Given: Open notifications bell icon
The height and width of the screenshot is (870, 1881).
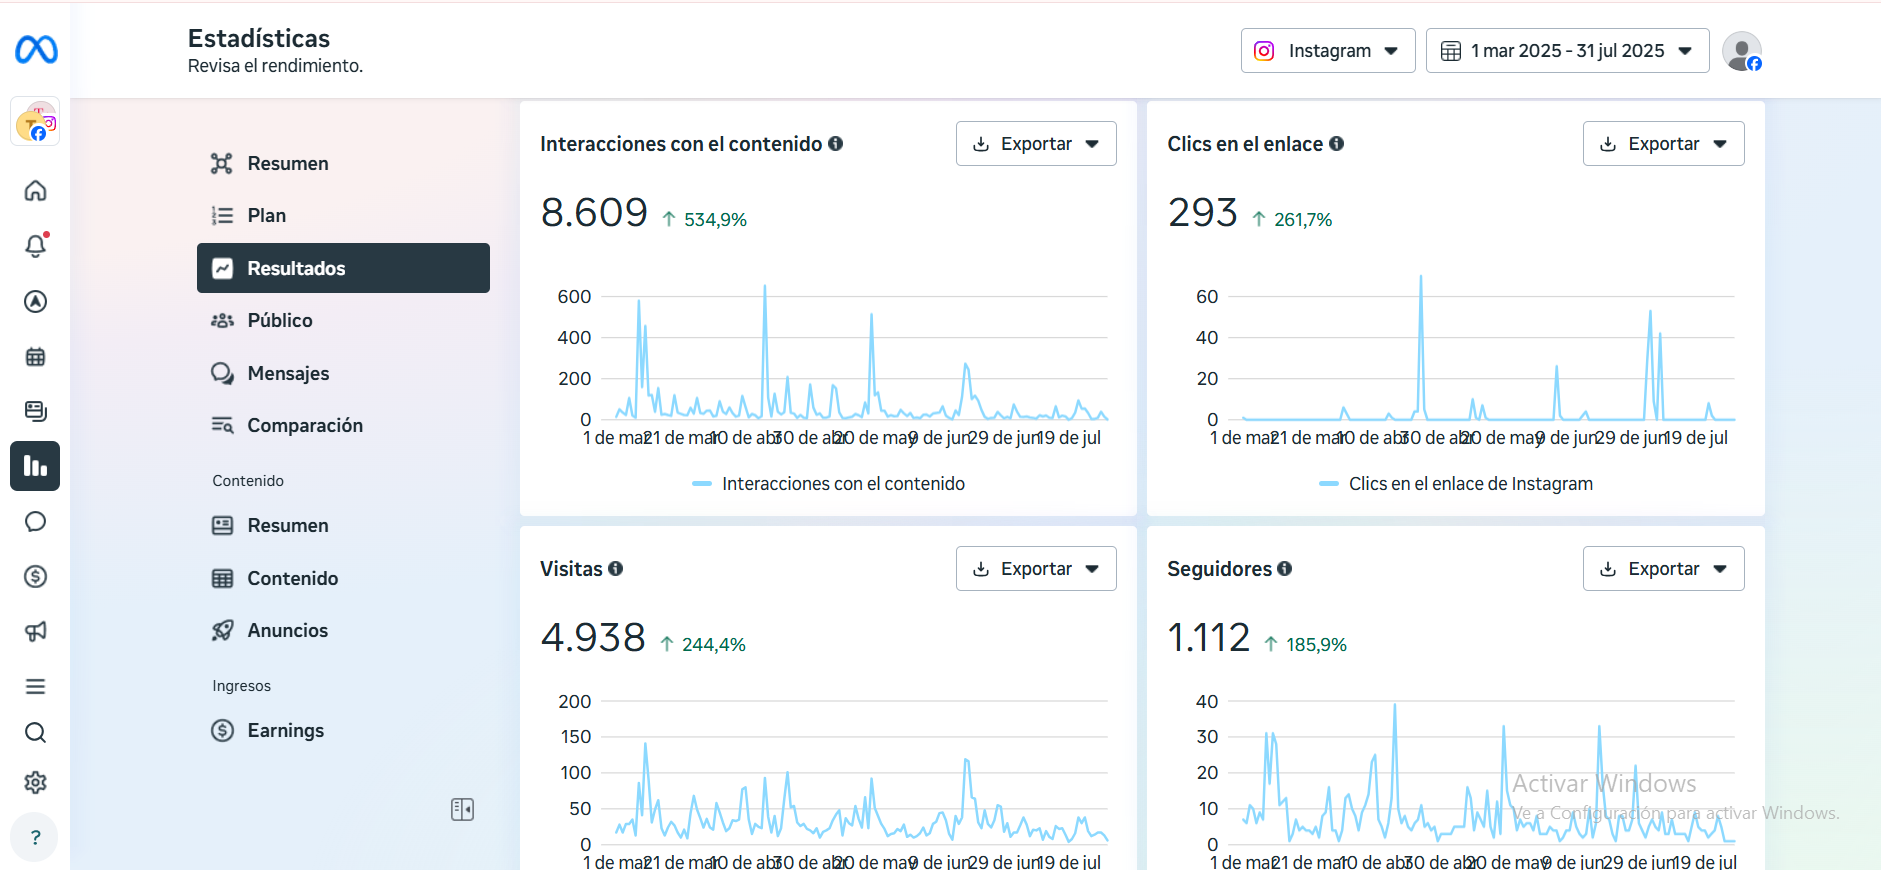Looking at the screenshot, I should pyautogui.click(x=35, y=246).
